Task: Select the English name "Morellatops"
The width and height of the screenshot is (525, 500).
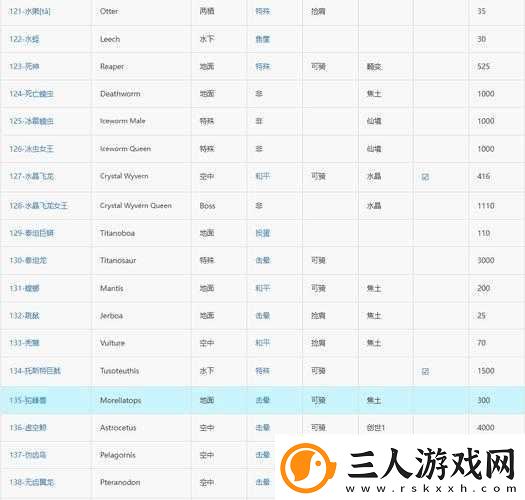Action: tap(120, 400)
